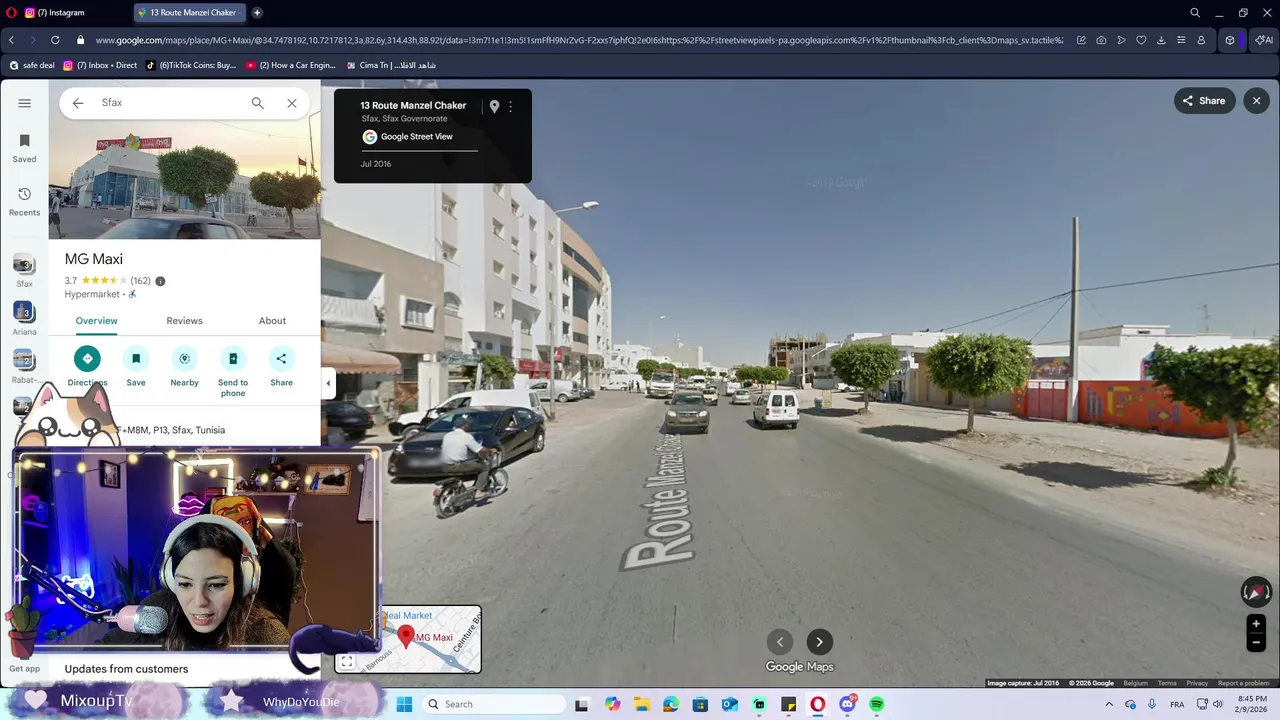
Task: Clear the Sfax search with the X
Action: point(292,103)
